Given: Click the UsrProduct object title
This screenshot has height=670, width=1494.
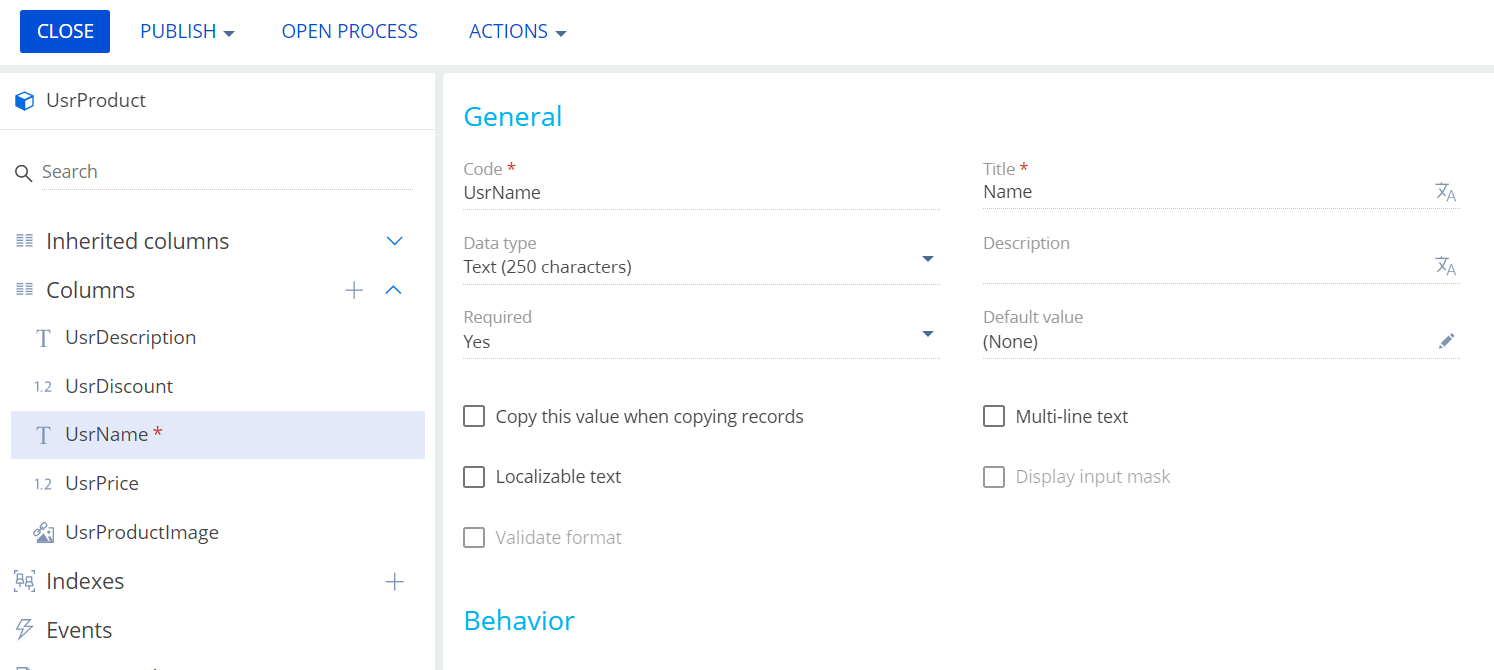Looking at the screenshot, I should (x=96, y=100).
